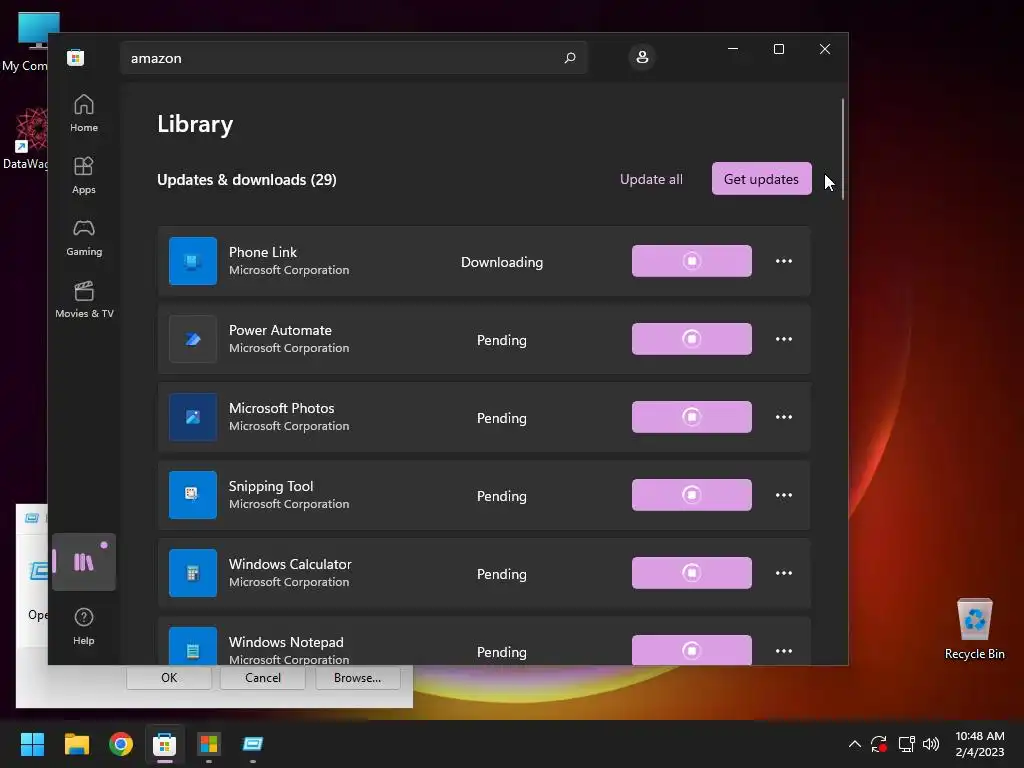This screenshot has width=1024, height=768.
Task: Open more options for Windows Notepad
Action: [x=784, y=651]
